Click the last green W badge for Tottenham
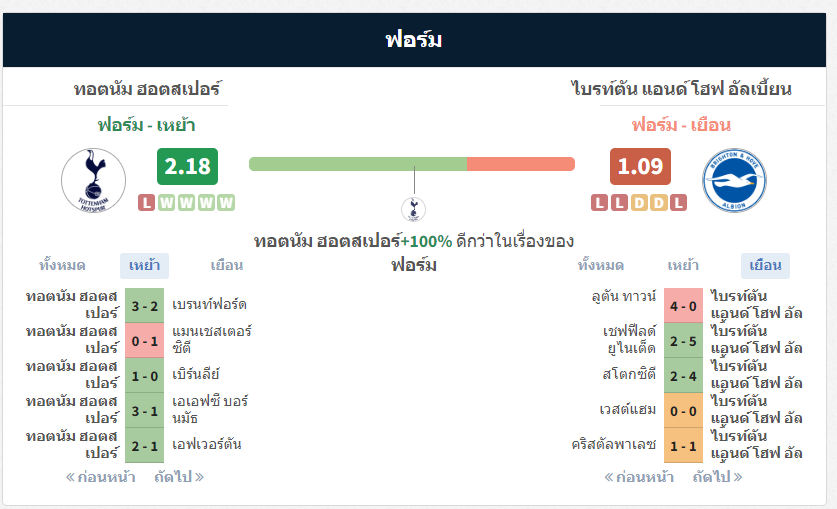 (226, 203)
